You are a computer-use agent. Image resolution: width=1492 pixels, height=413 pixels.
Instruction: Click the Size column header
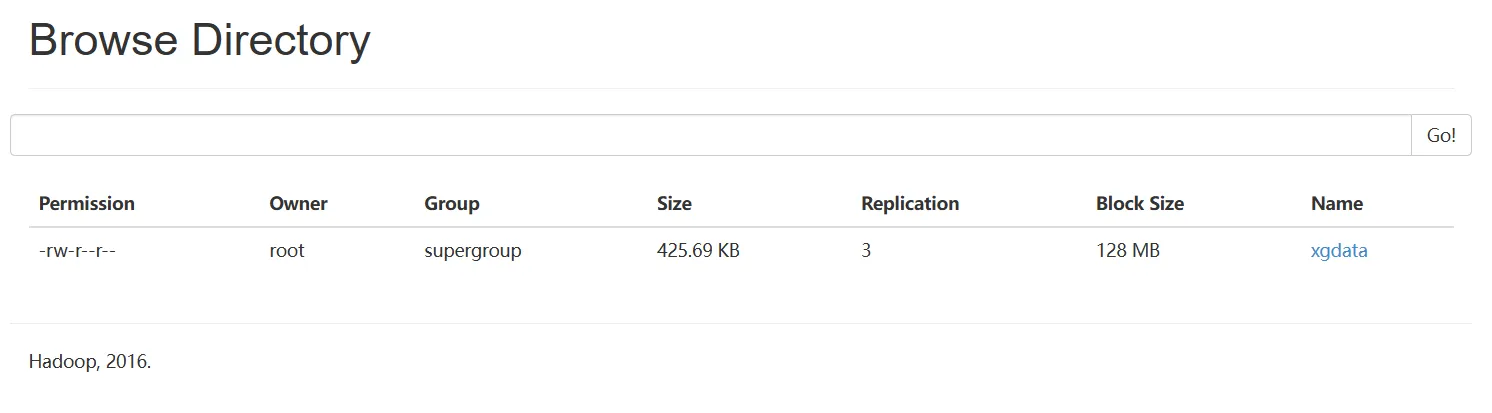(x=674, y=203)
